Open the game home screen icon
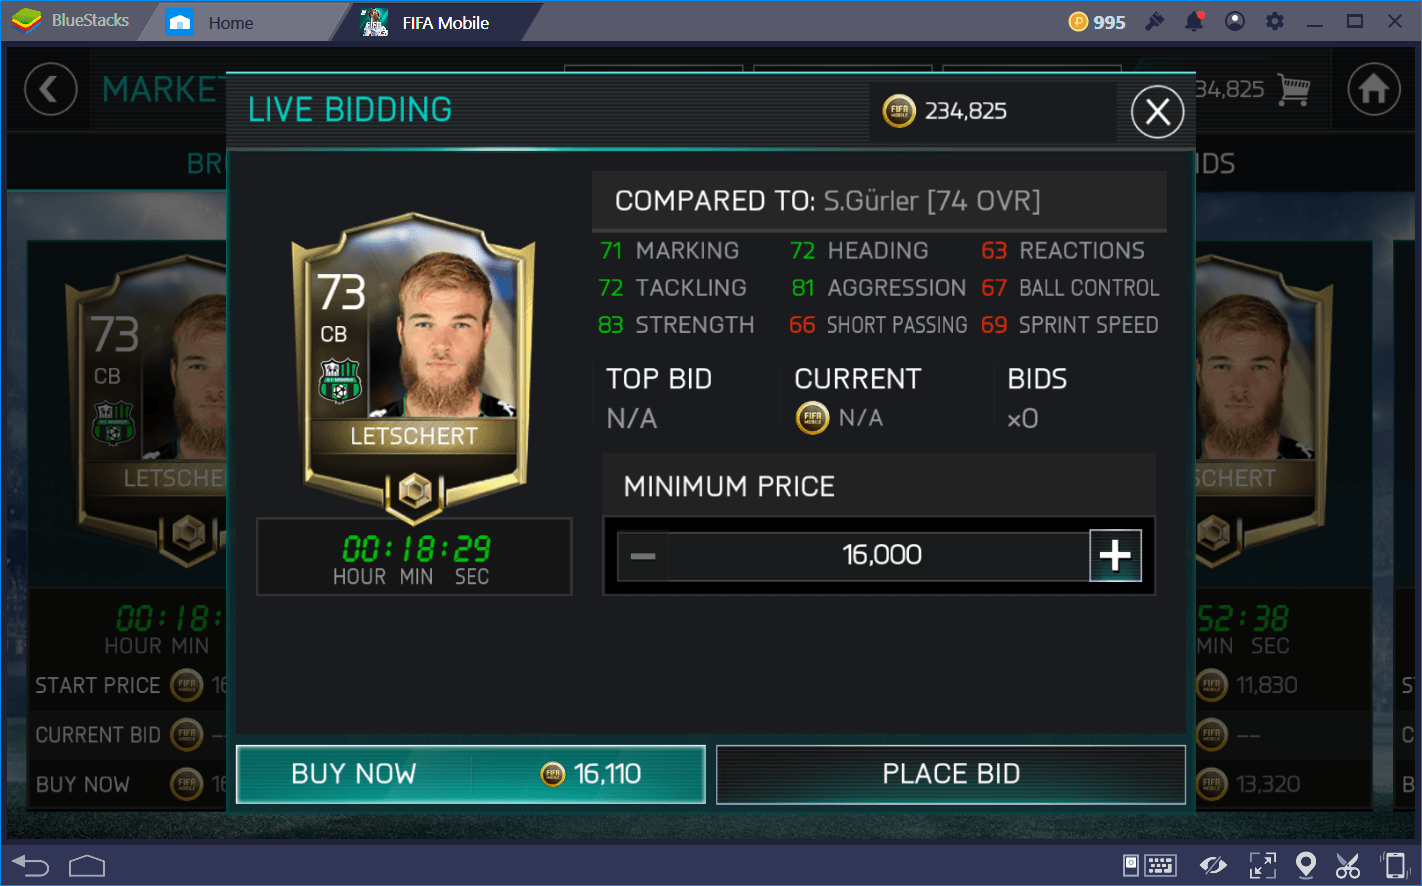This screenshot has height=886, width=1422. [1373, 90]
